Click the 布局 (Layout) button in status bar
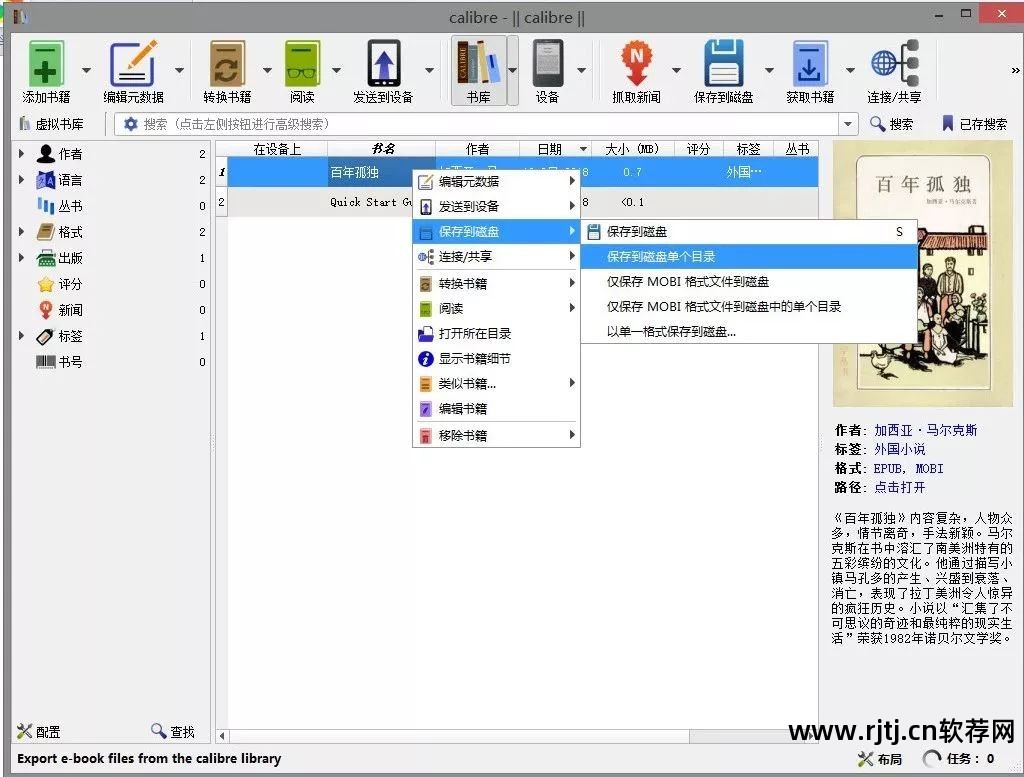This screenshot has height=777, width=1024. (x=880, y=759)
